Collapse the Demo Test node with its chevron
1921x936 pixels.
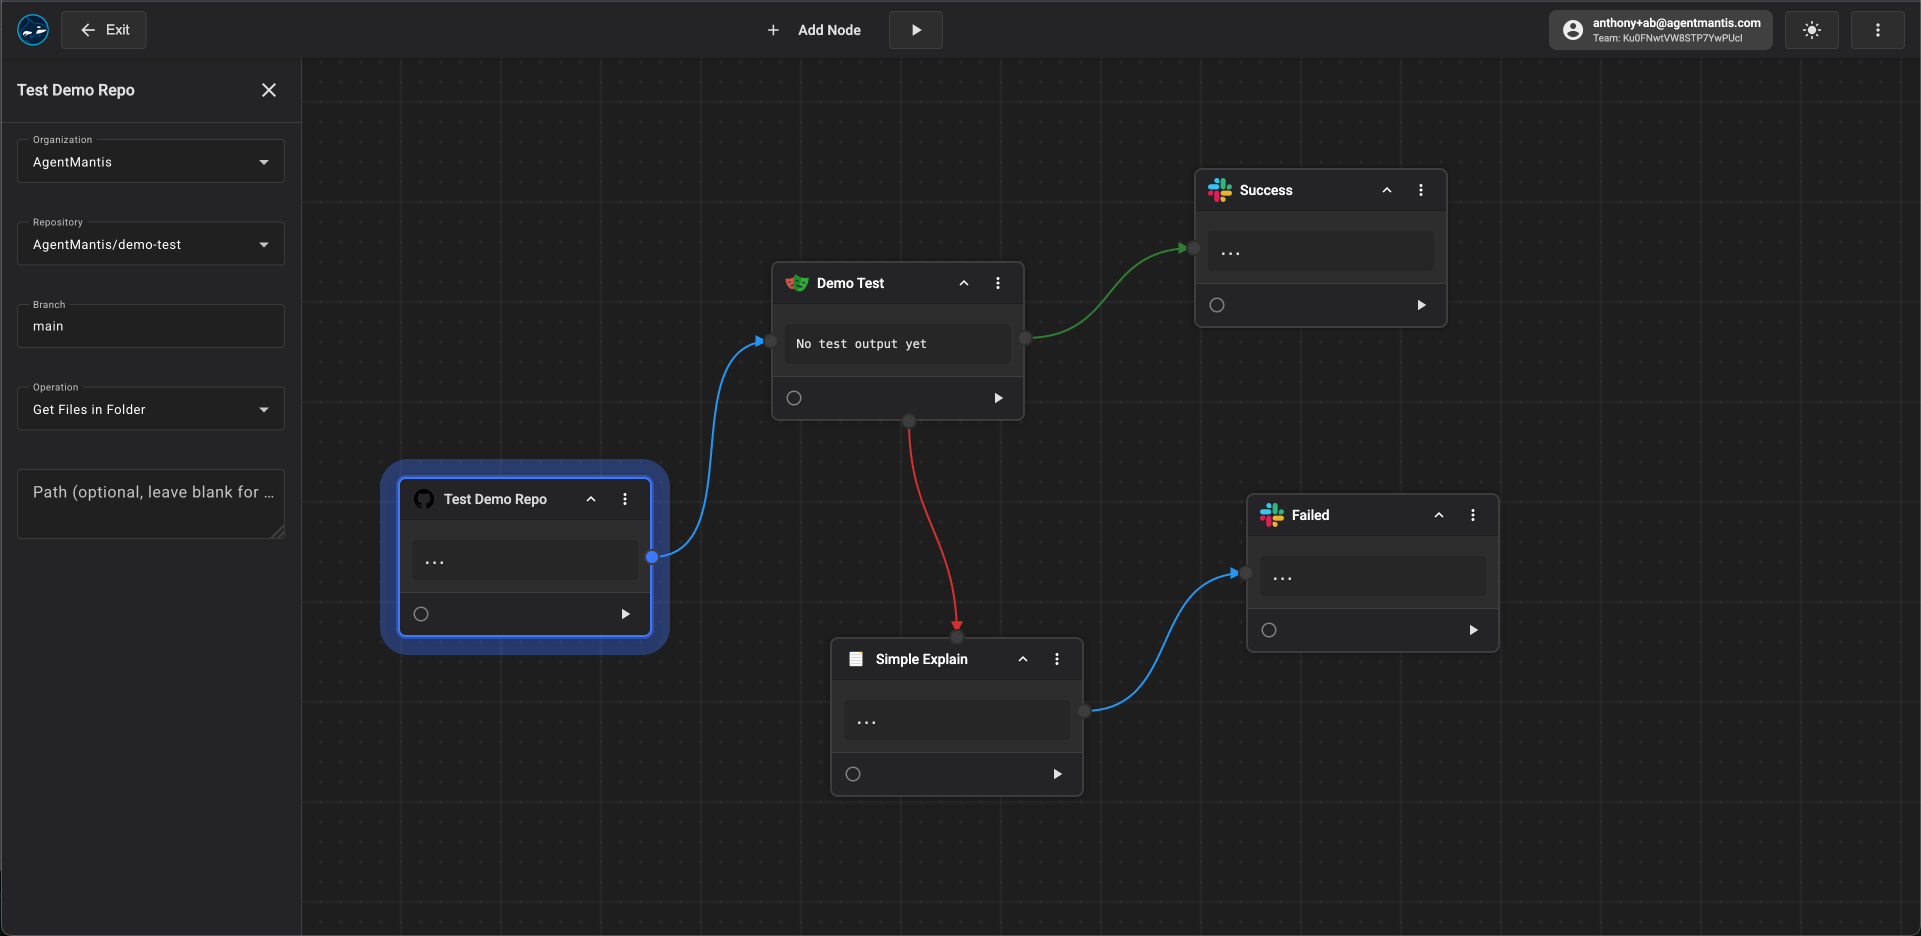point(964,283)
